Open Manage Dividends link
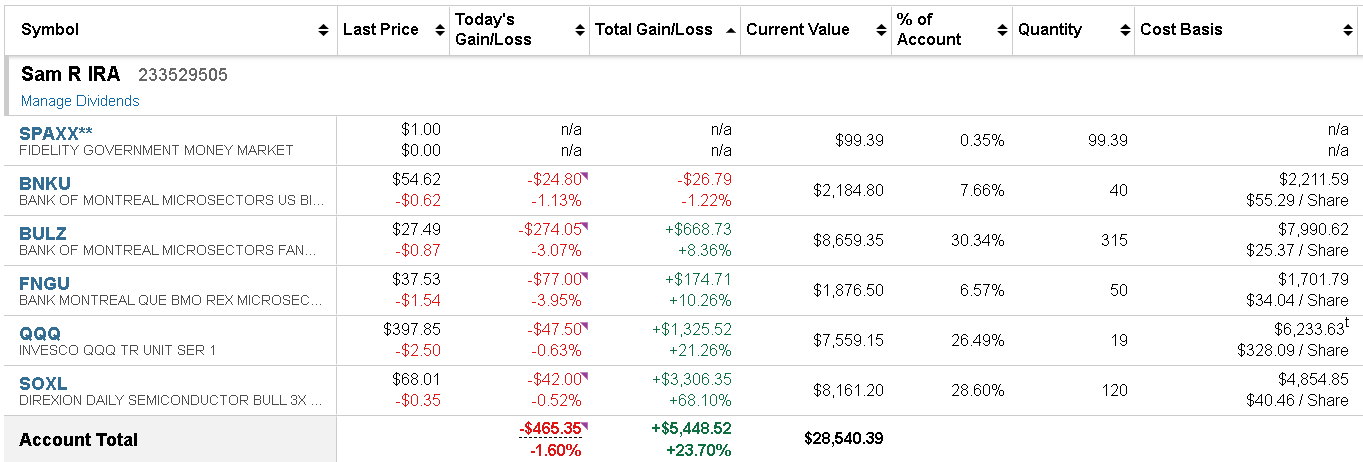Image resolution: width=1363 pixels, height=462 pixels. (x=80, y=101)
